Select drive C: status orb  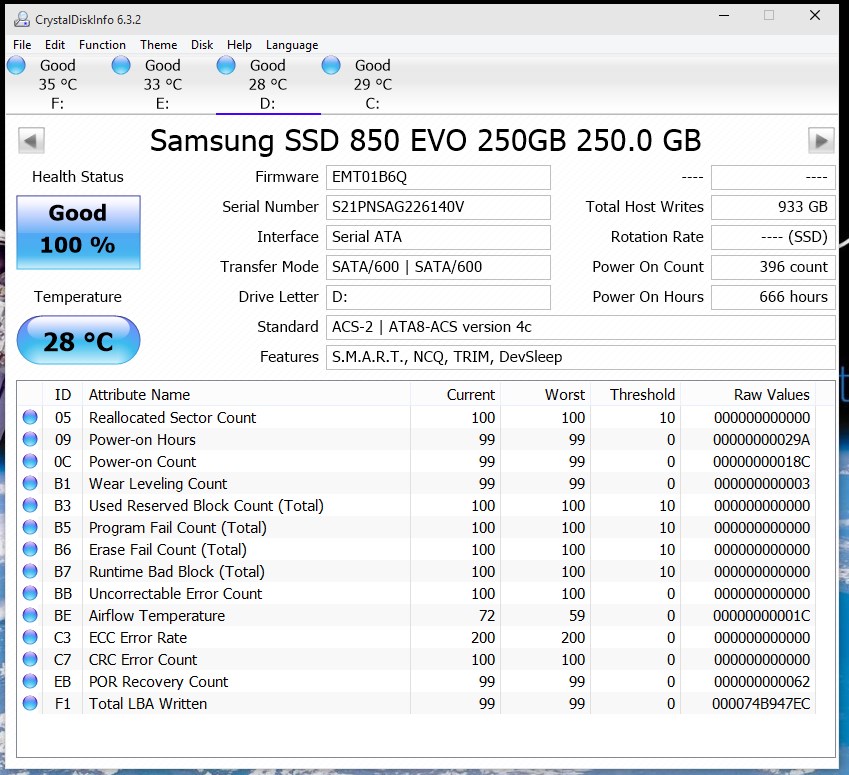point(331,65)
